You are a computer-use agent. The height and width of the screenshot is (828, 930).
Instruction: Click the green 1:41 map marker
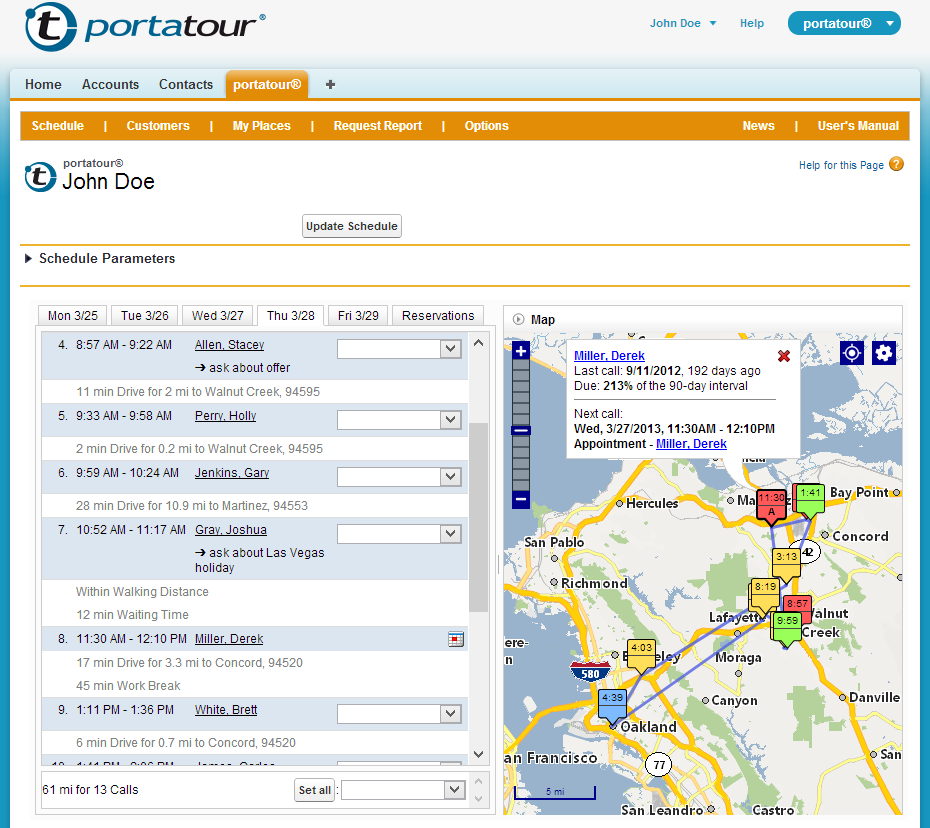coord(810,500)
